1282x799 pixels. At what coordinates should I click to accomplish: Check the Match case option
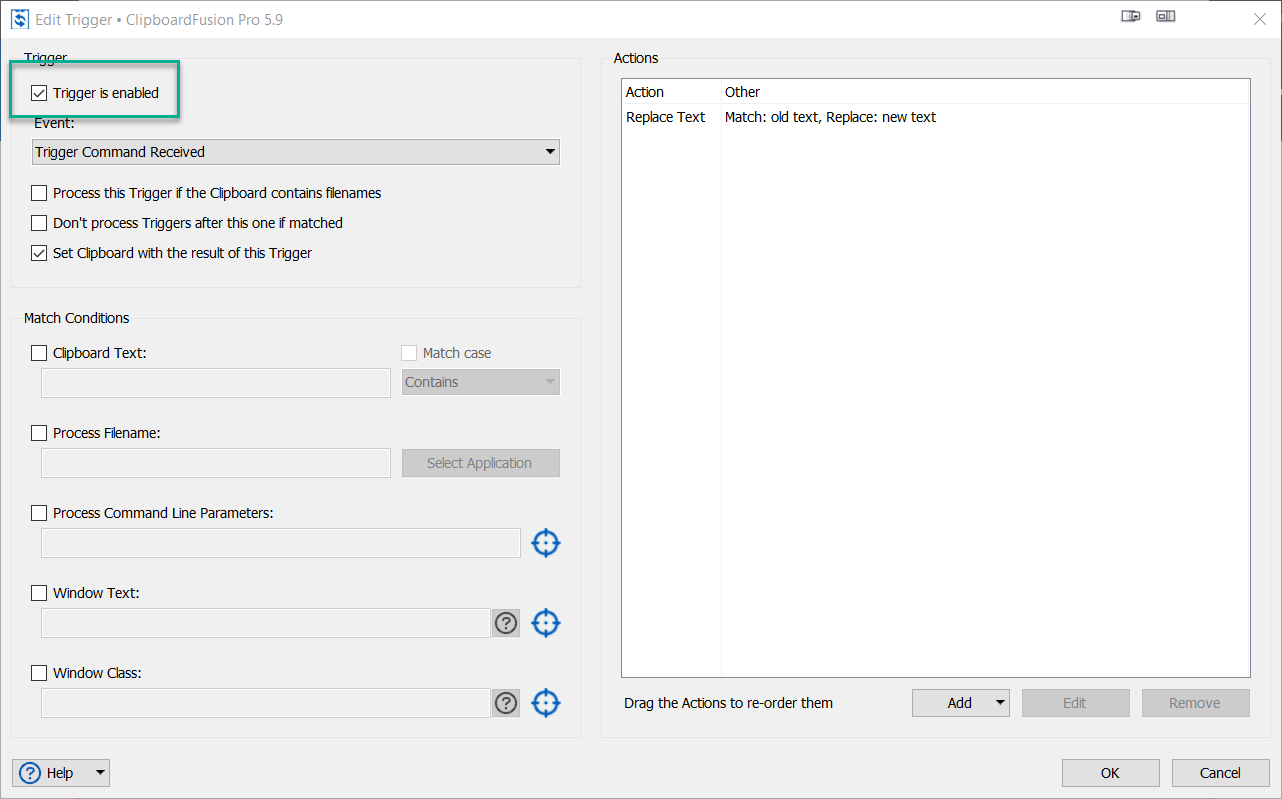408,352
